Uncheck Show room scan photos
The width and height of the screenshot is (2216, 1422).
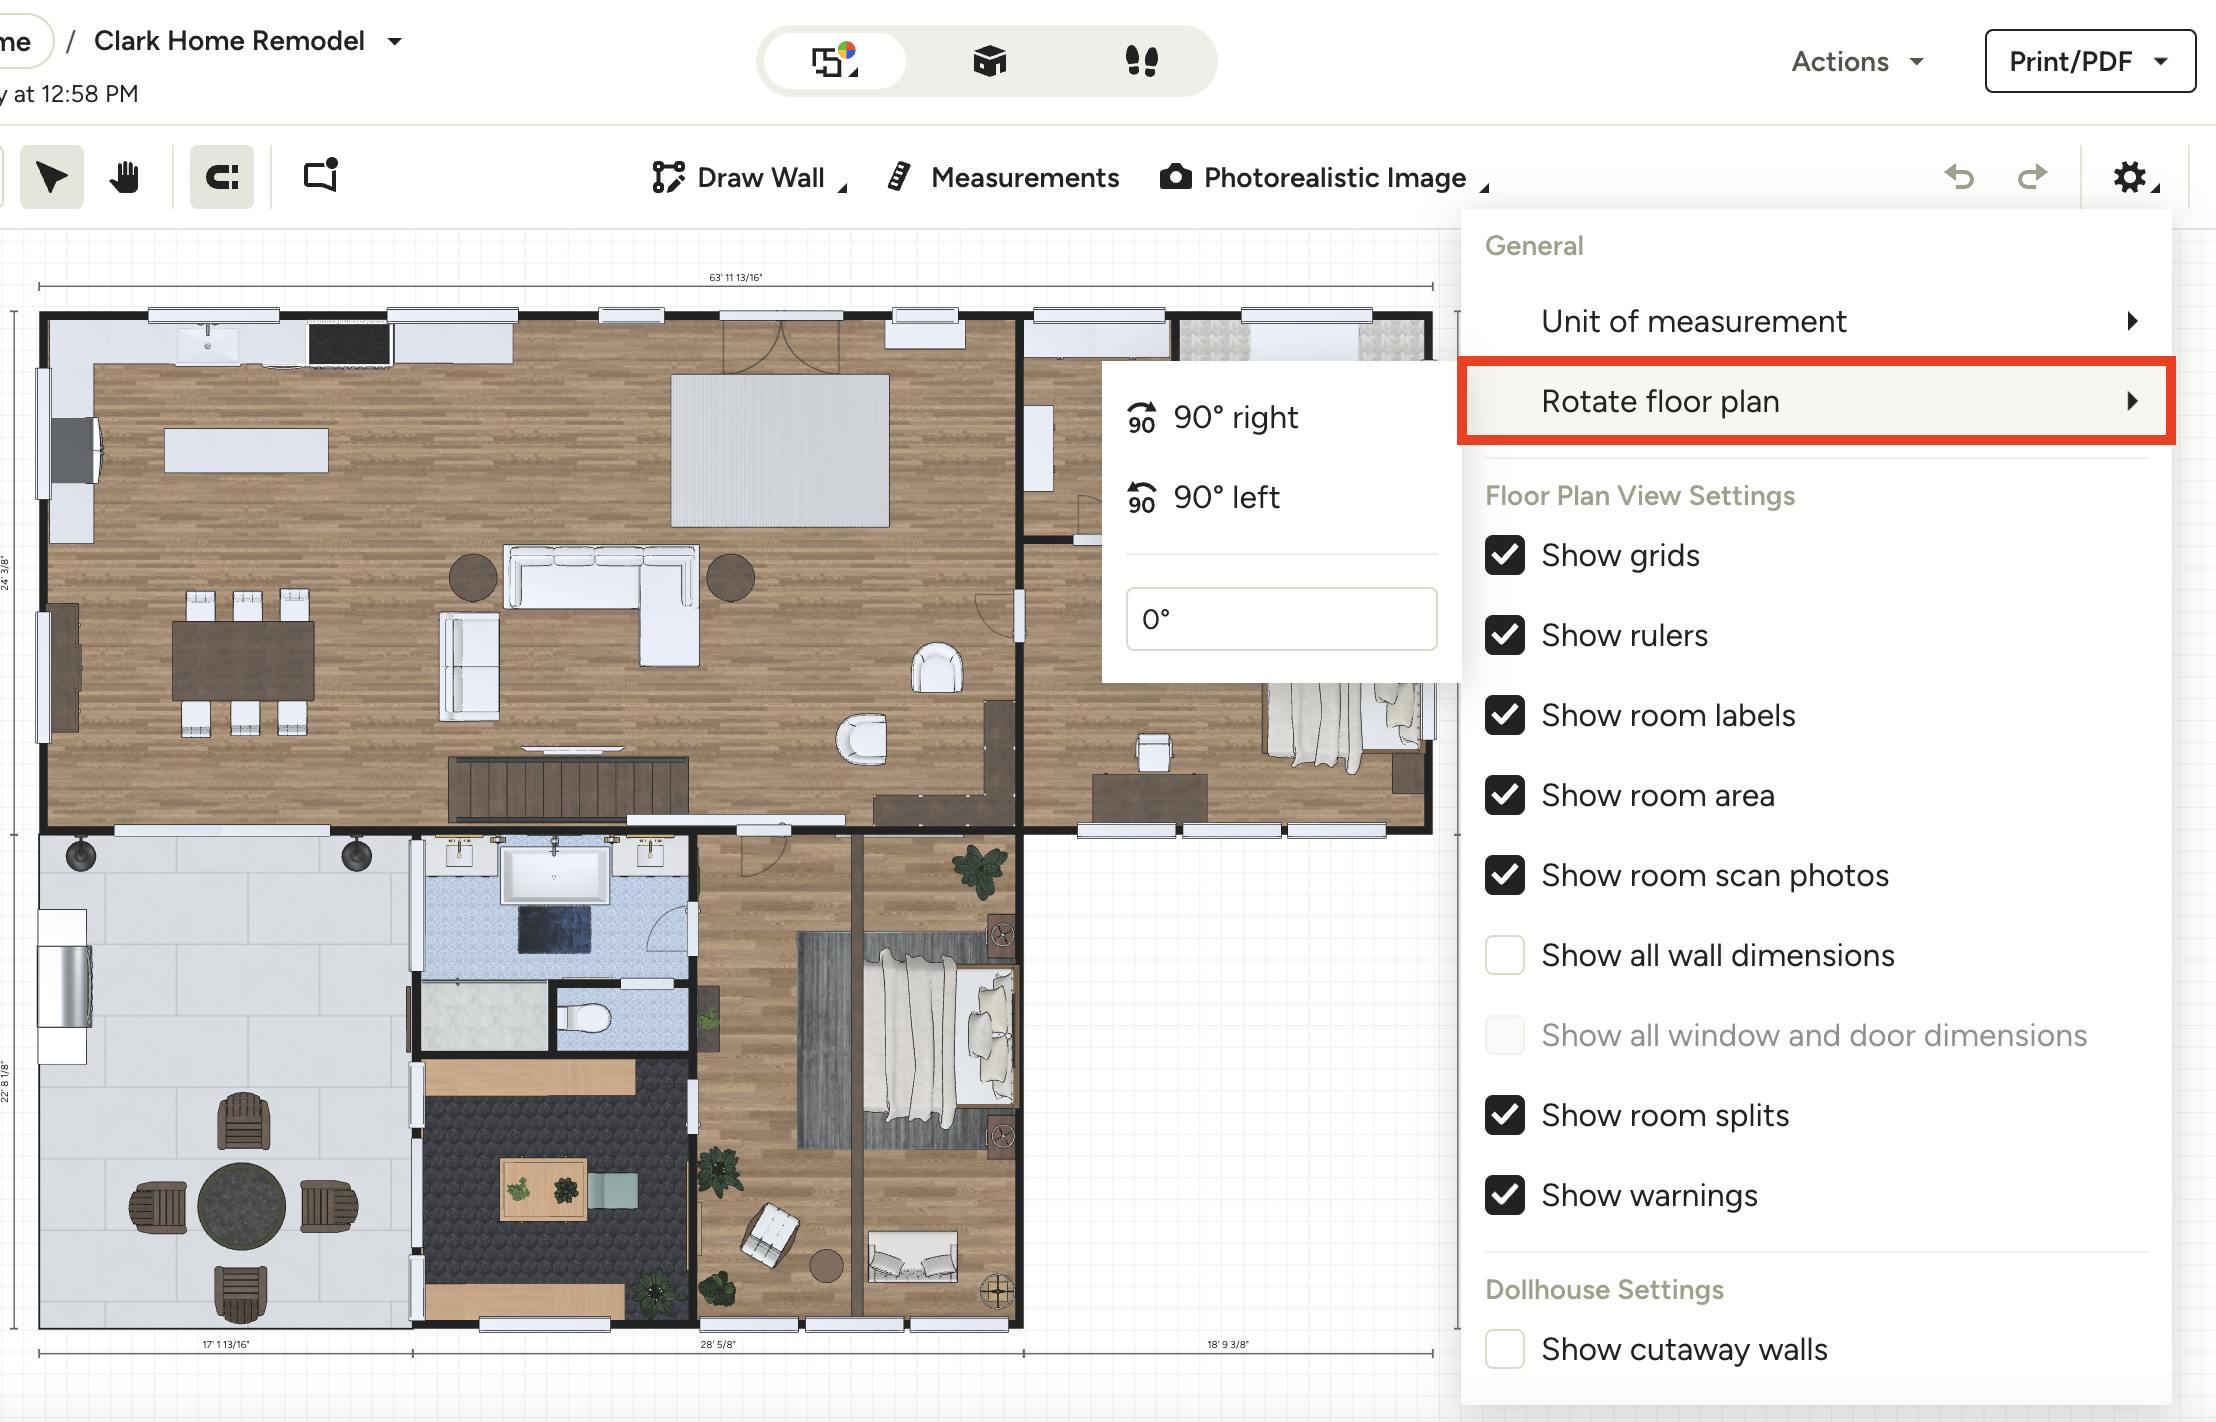(x=1506, y=875)
